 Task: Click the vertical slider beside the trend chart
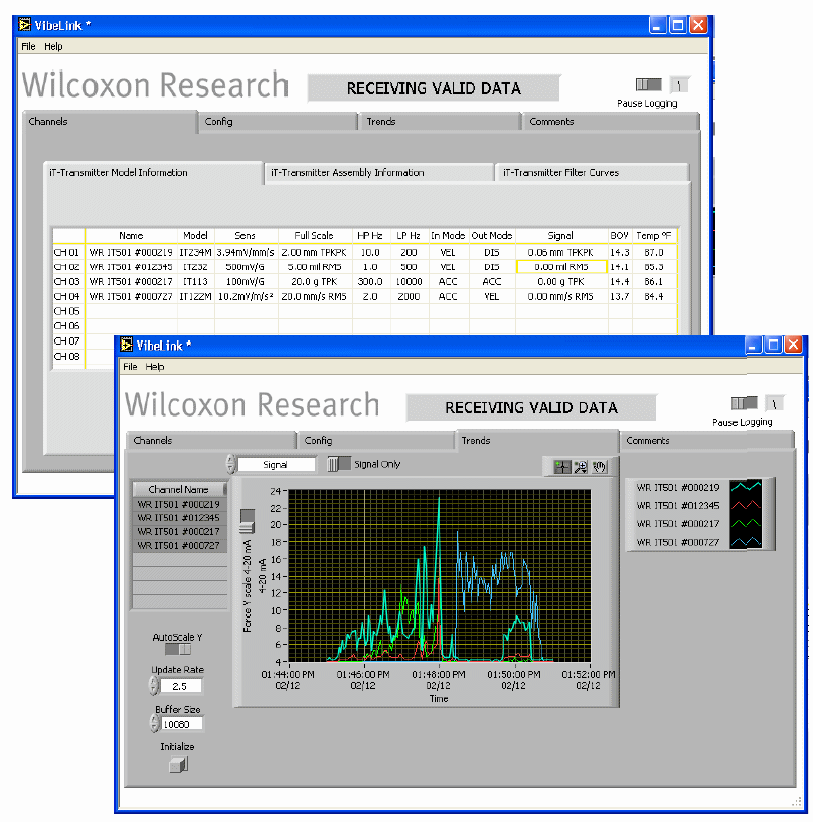[247, 519]
